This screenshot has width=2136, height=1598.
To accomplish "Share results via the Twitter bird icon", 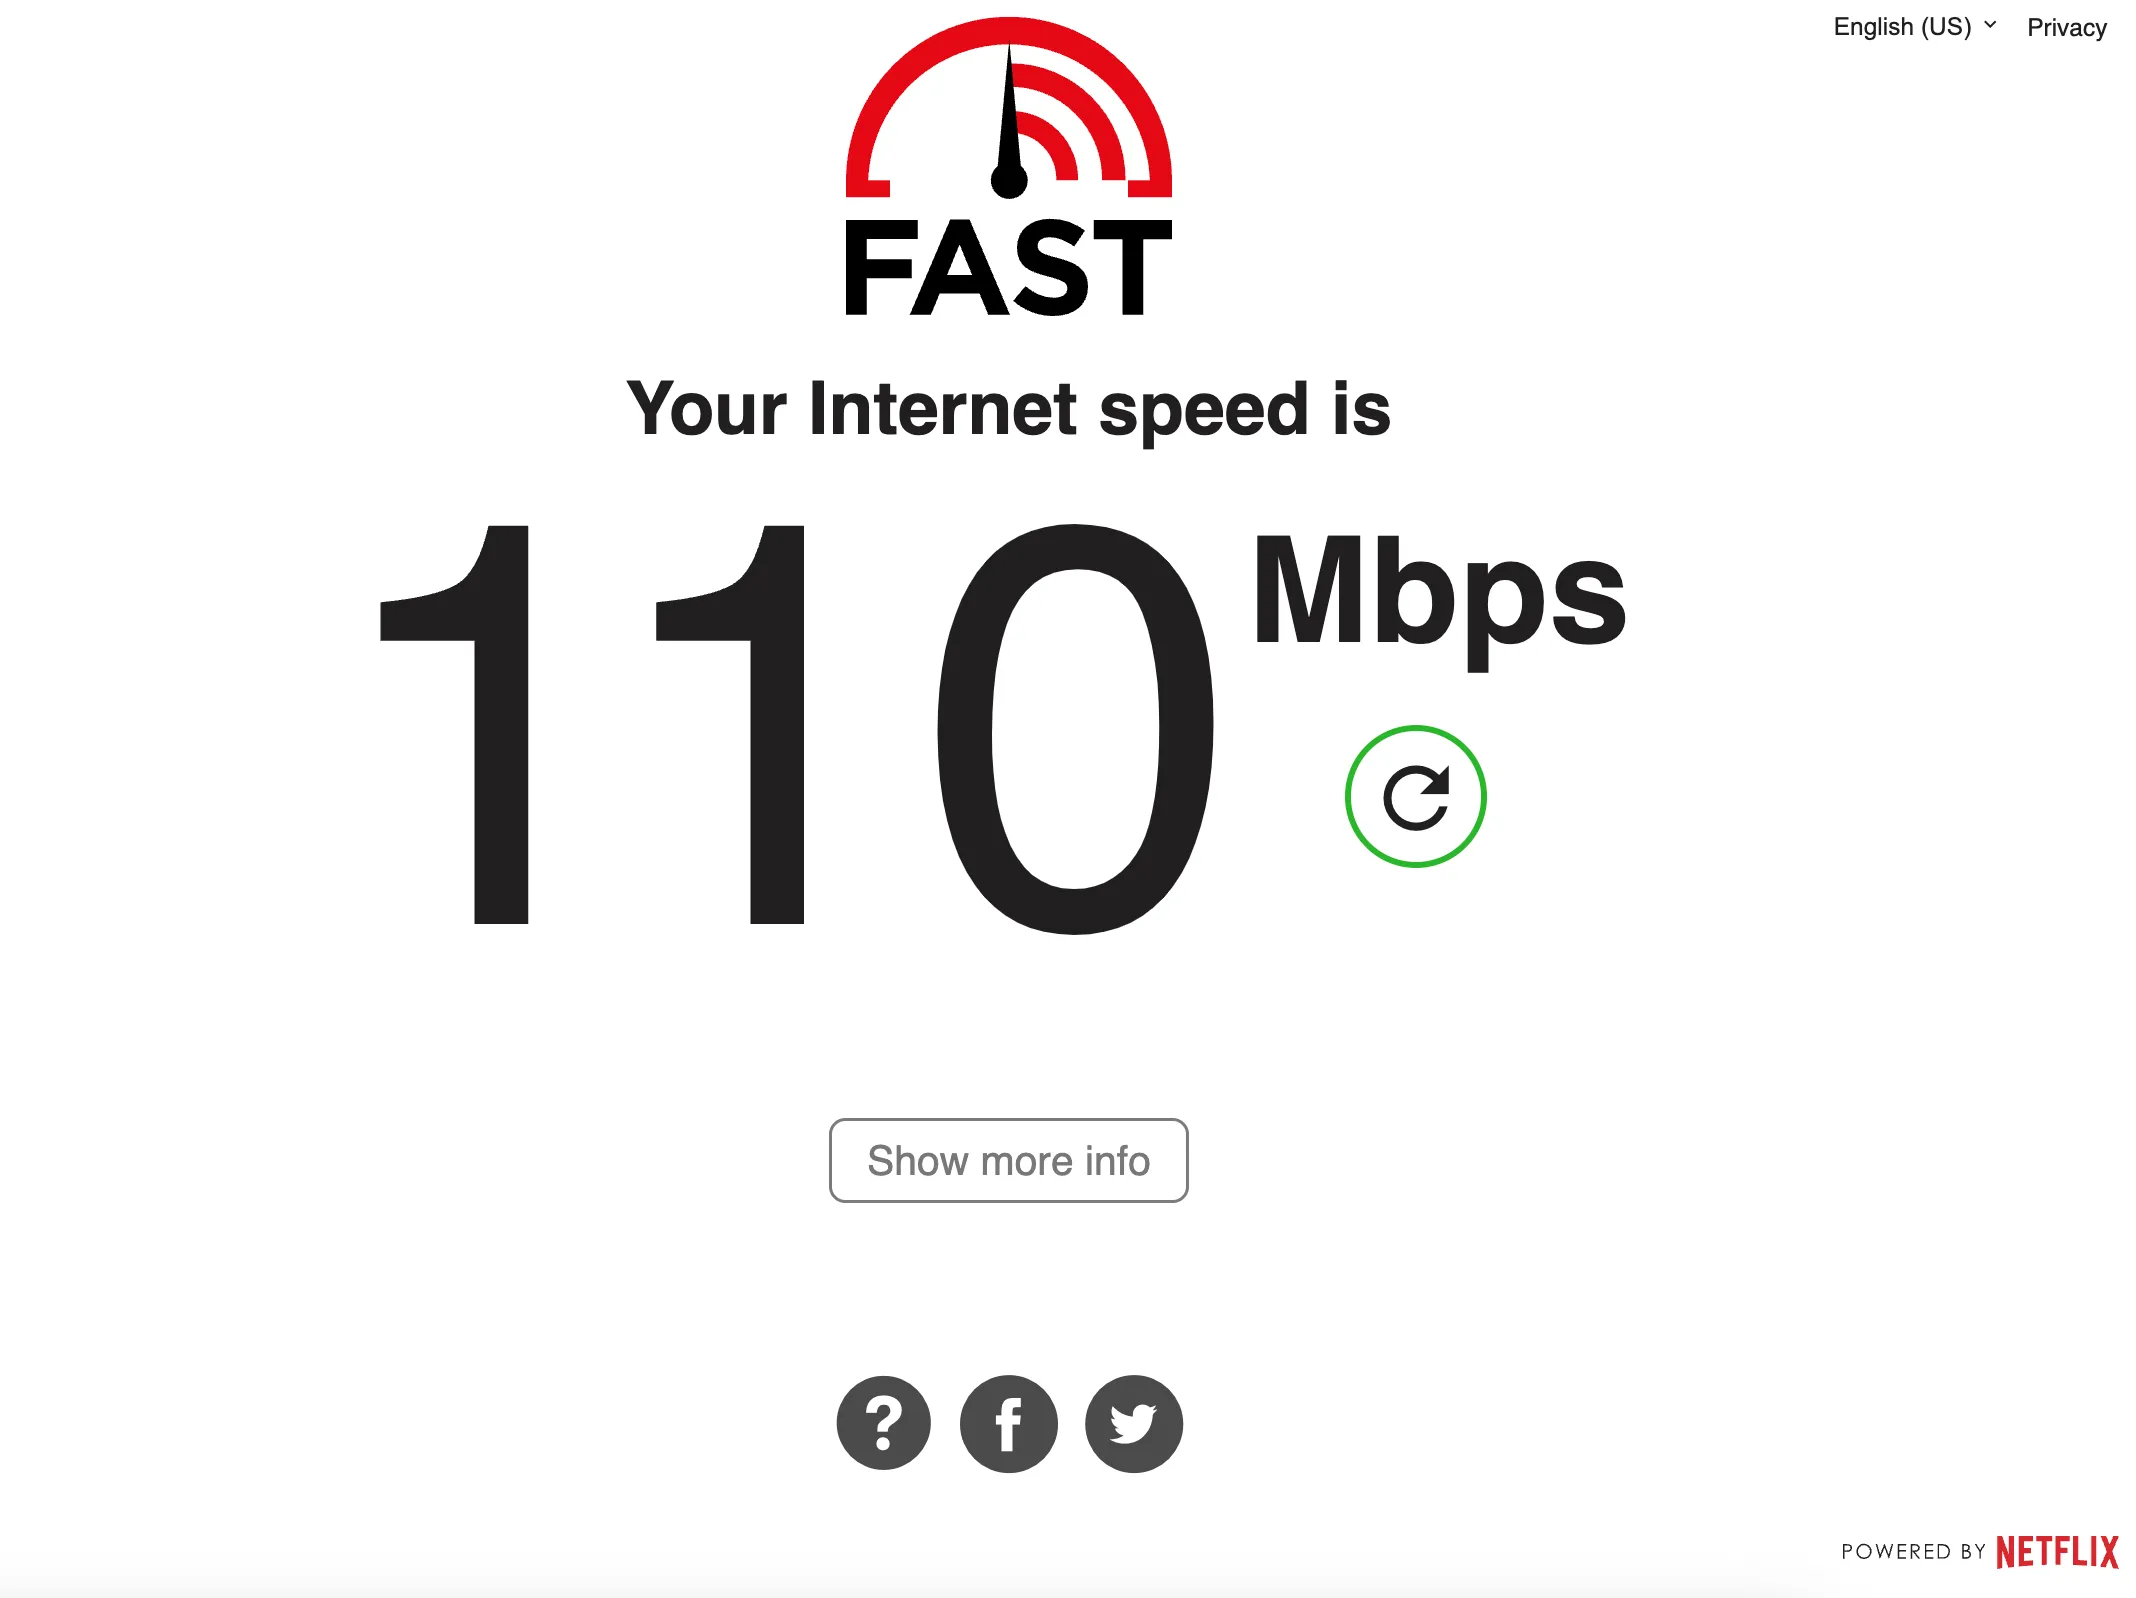I will 1134,1423.
